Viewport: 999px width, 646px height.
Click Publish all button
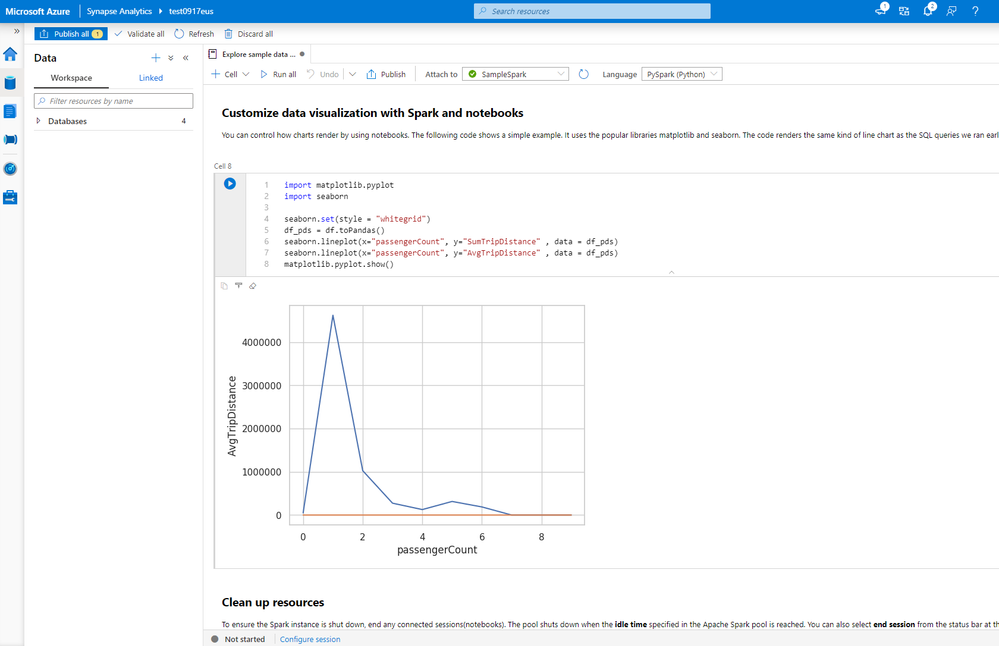pos(71,34)
